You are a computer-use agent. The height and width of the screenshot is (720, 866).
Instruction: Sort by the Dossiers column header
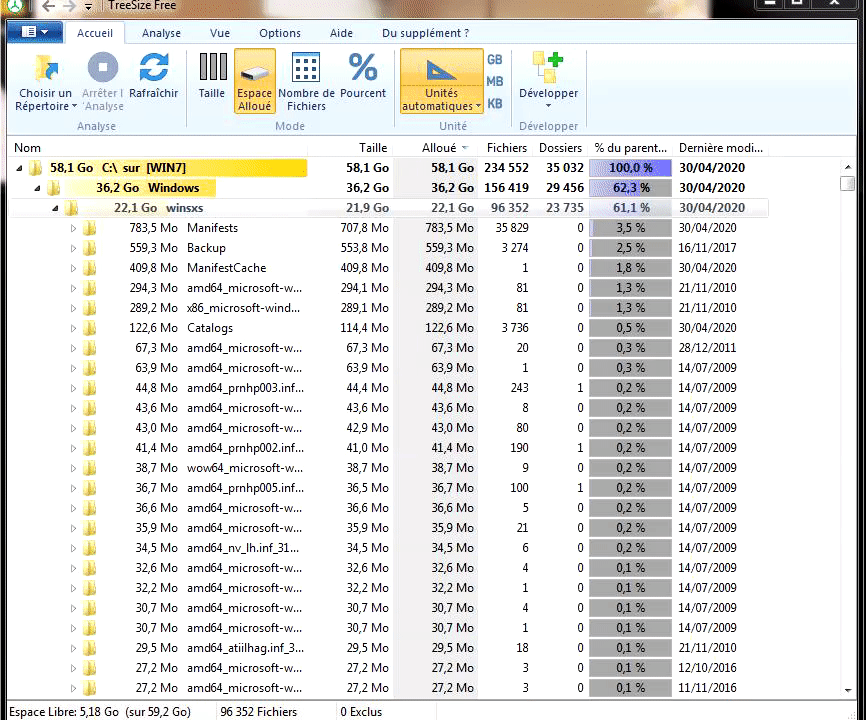point(560,148)
